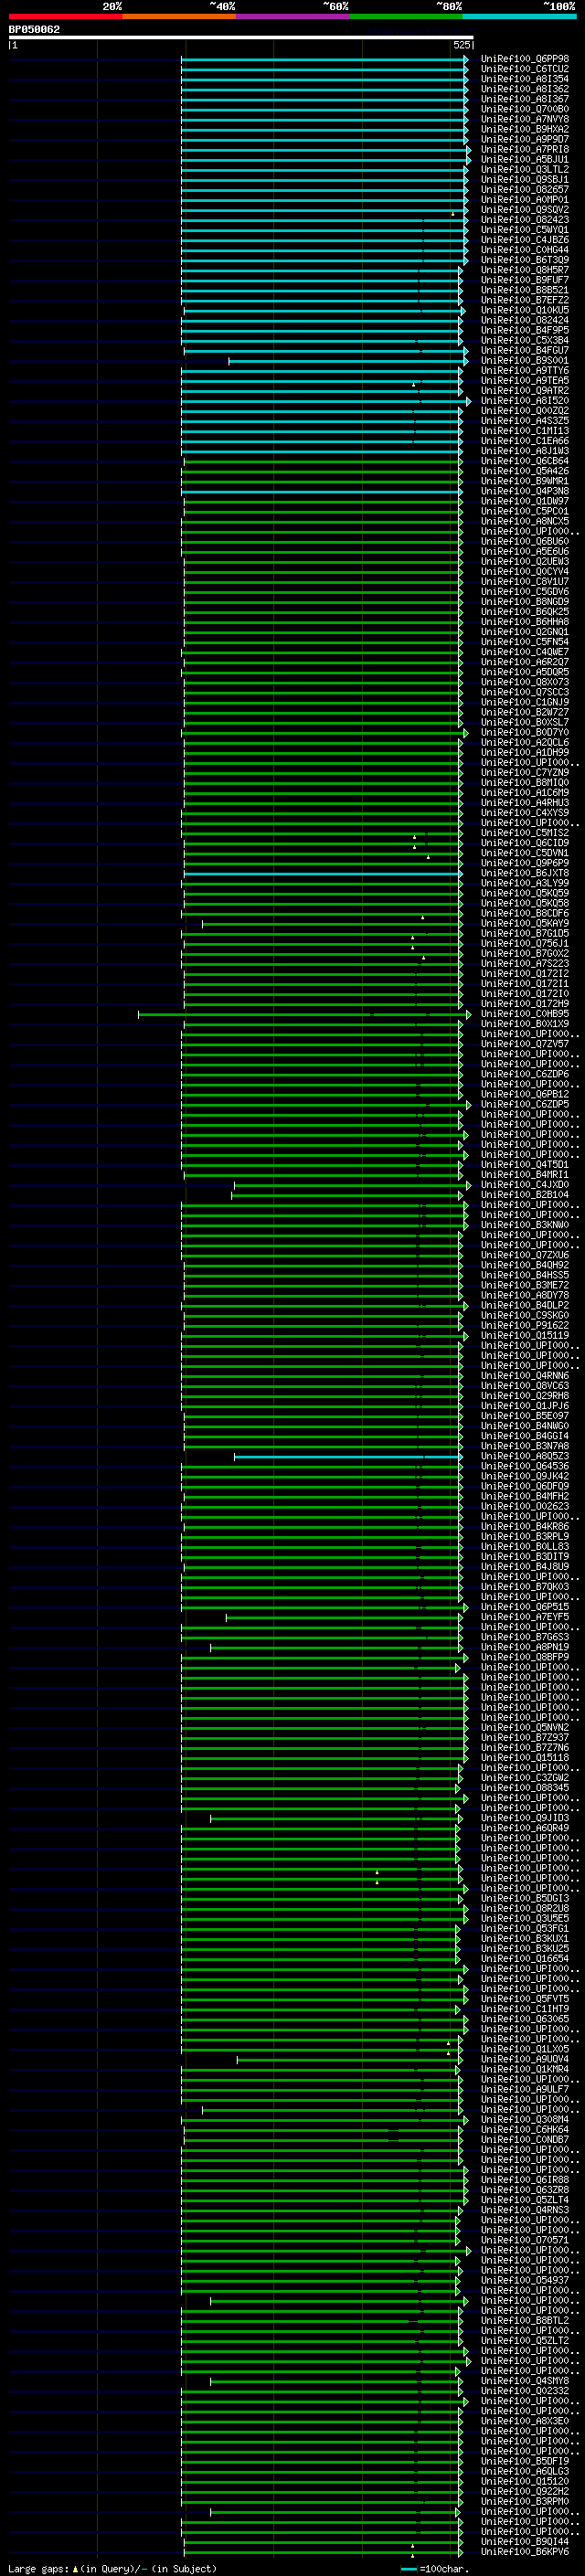Click hit label UniRef100_Q7SCC3
The height and width of the screenshot is (2576, 585).
[x=524, y=692]
